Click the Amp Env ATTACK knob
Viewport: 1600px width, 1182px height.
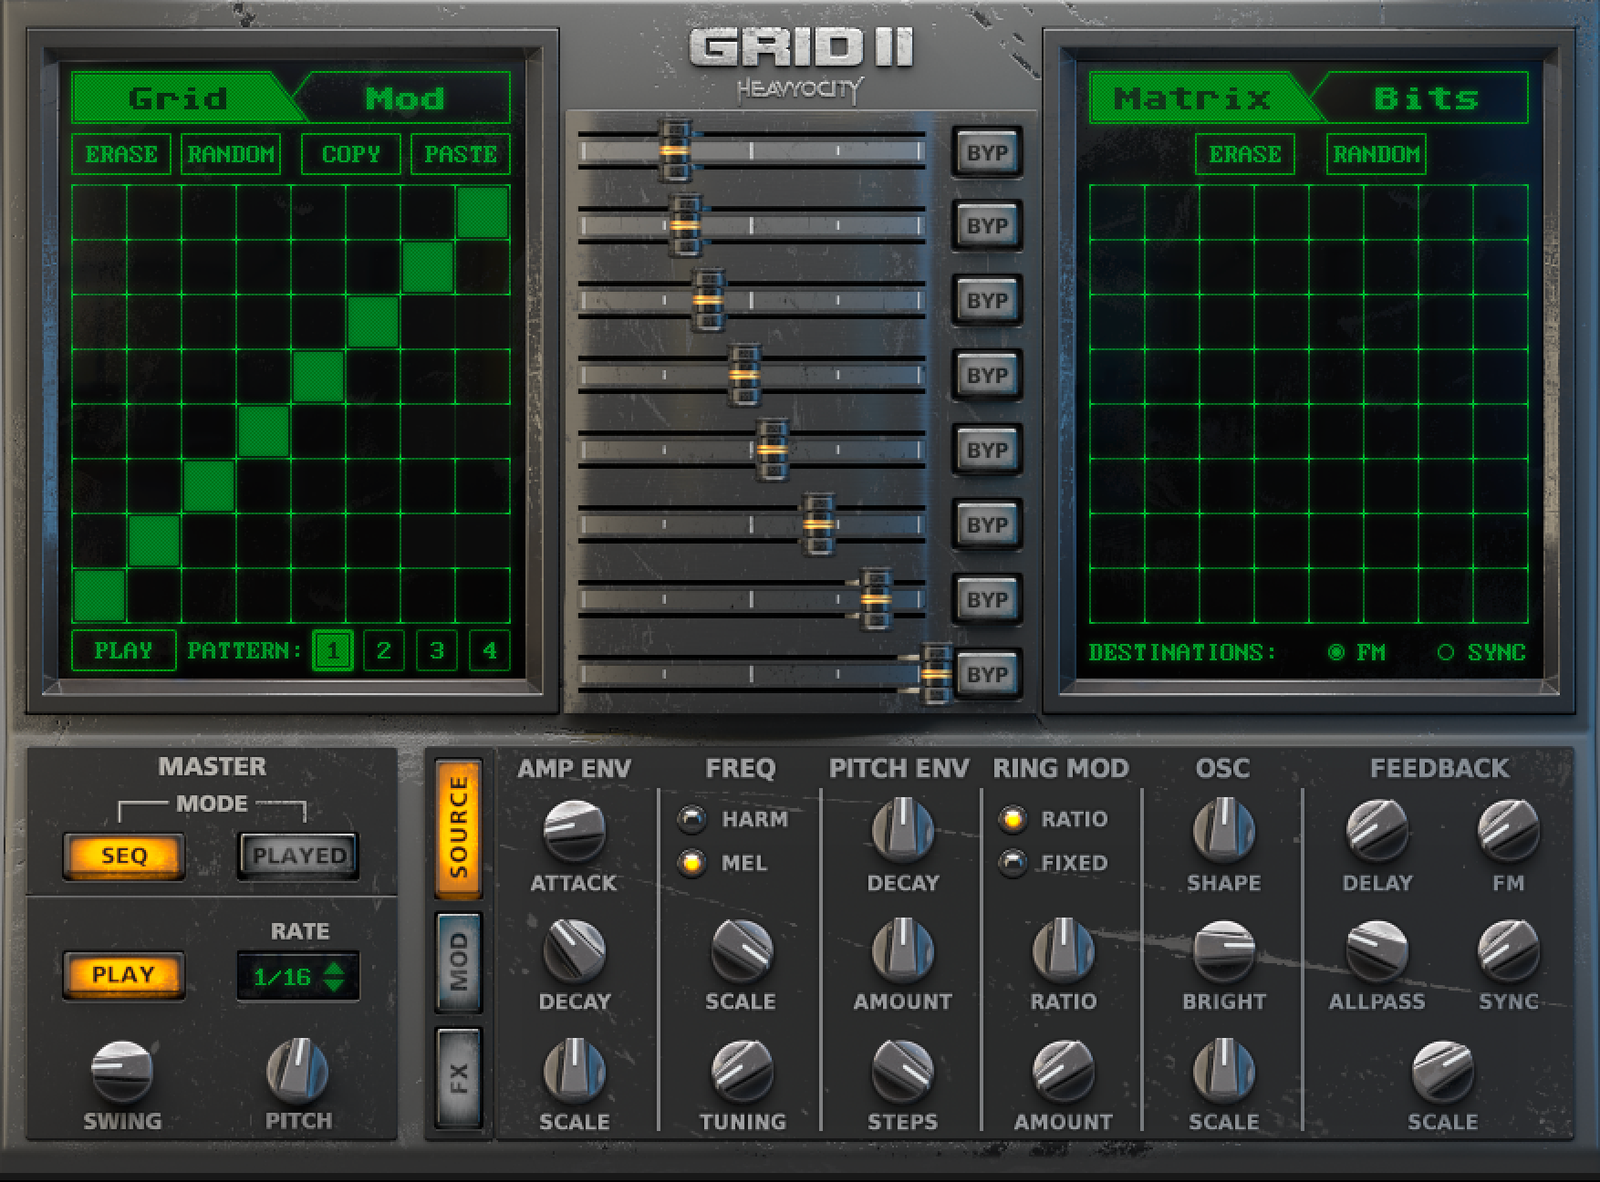coord(574,831)
